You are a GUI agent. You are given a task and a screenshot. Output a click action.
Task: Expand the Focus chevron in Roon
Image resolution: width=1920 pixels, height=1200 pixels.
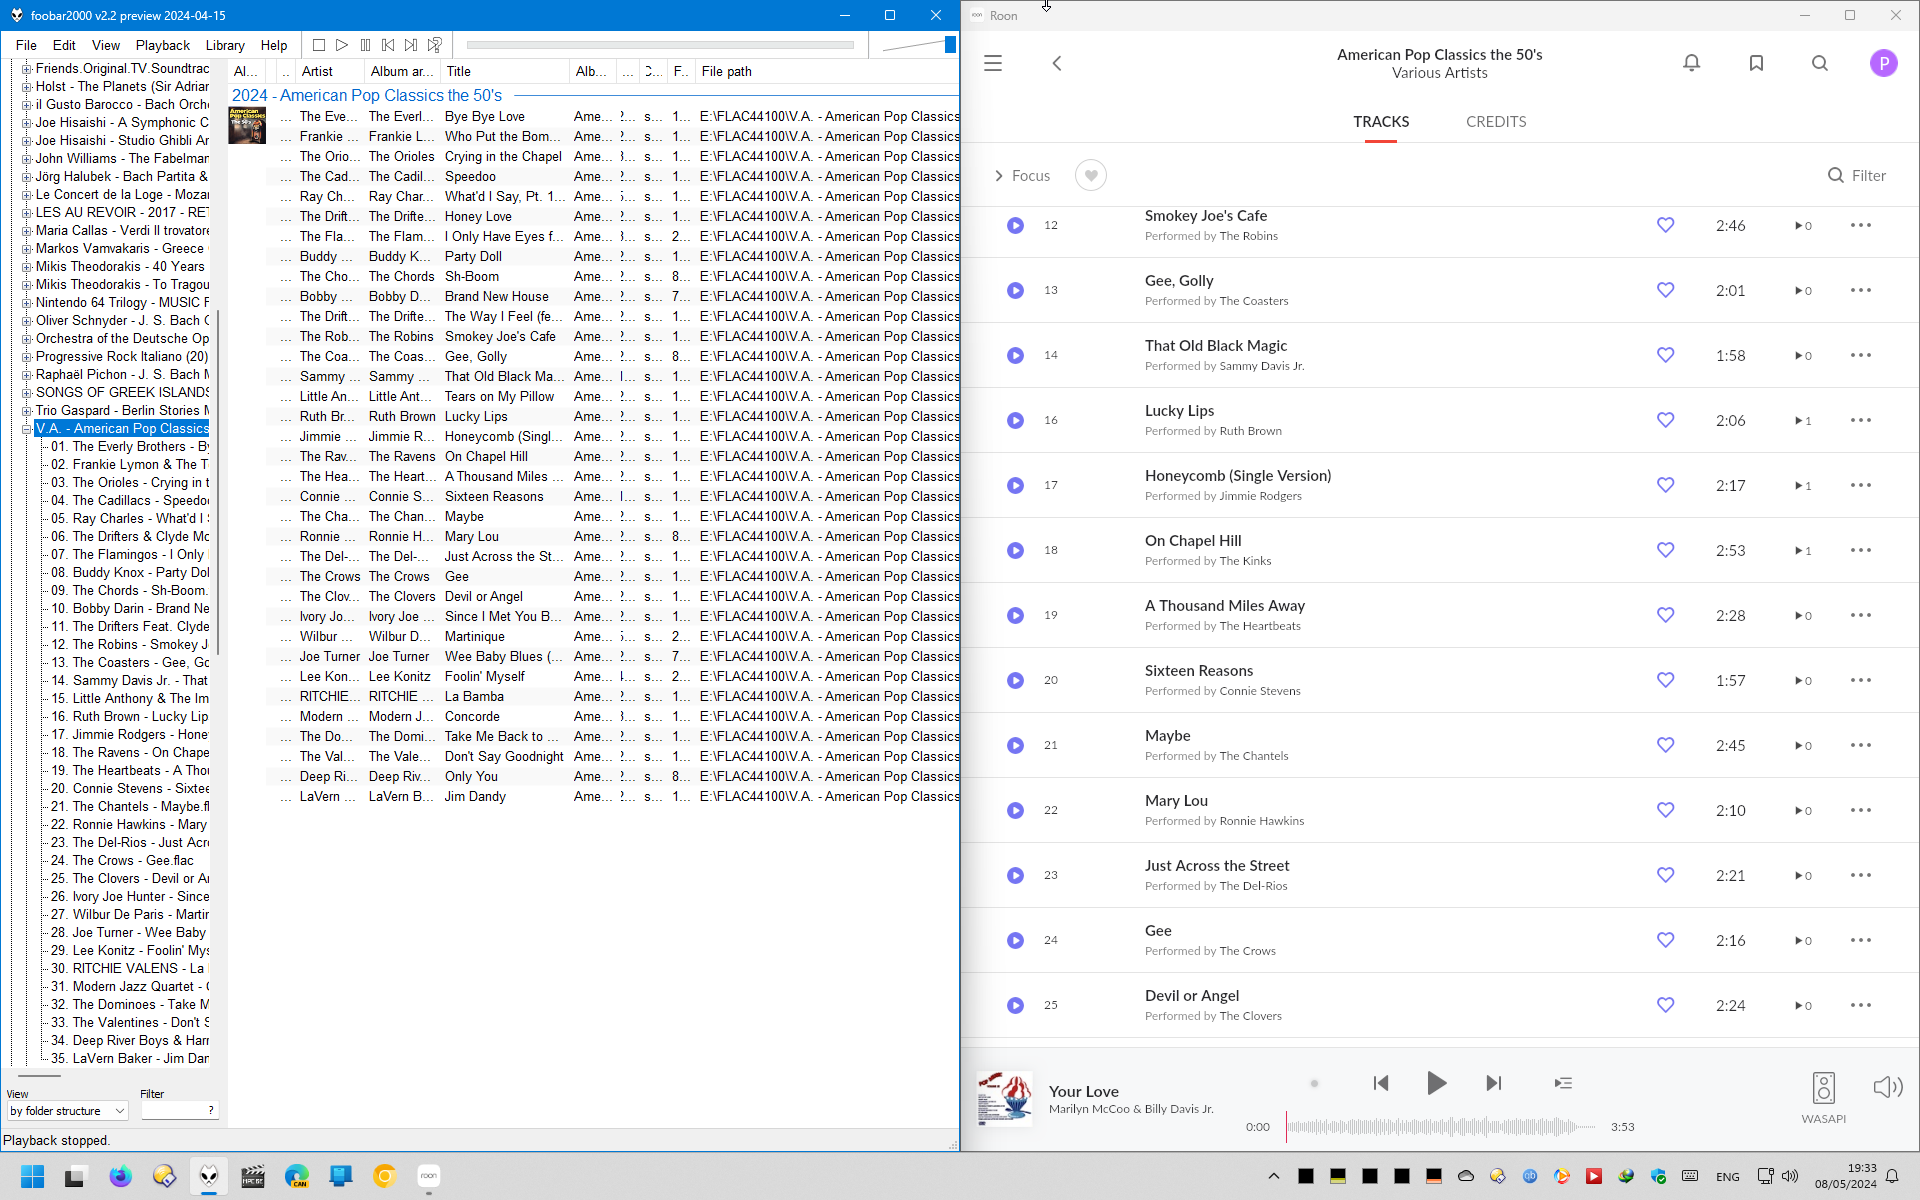tap(998, 176)
